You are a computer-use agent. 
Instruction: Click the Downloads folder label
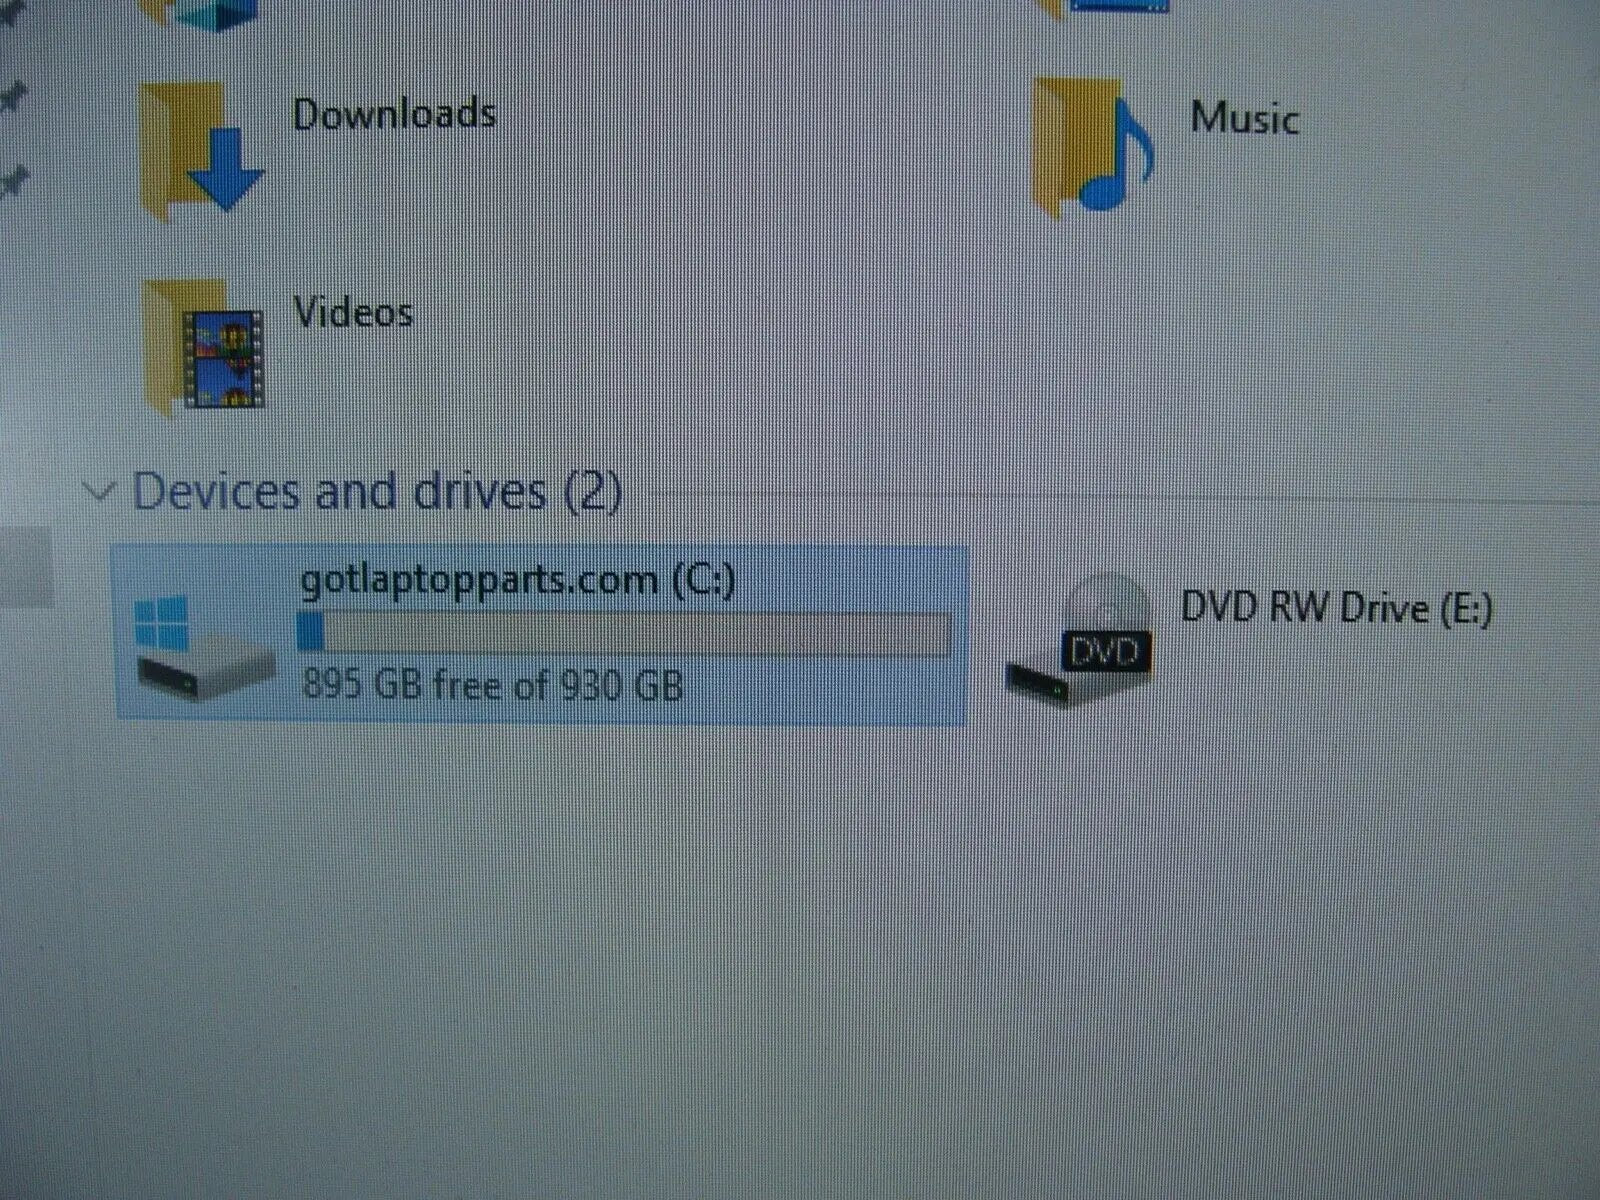(395, 114)
